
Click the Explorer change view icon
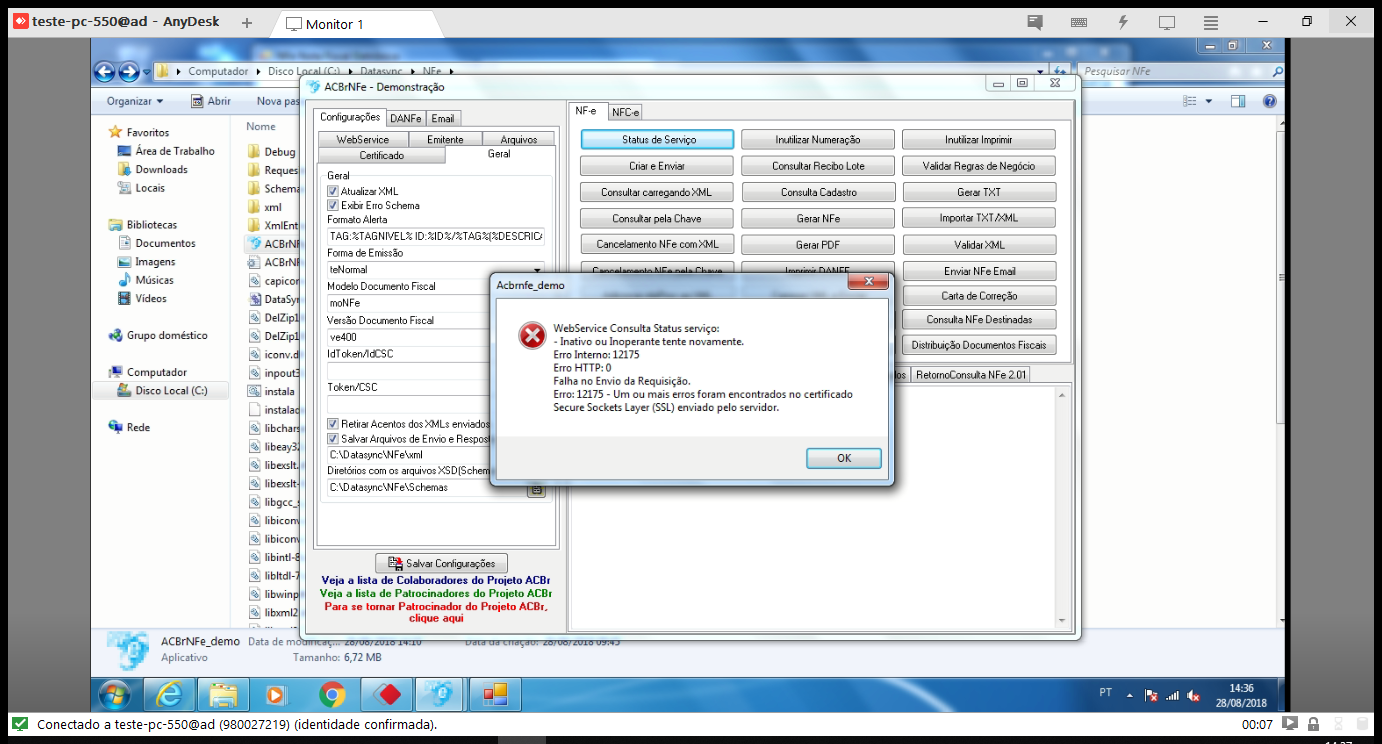1190,101
